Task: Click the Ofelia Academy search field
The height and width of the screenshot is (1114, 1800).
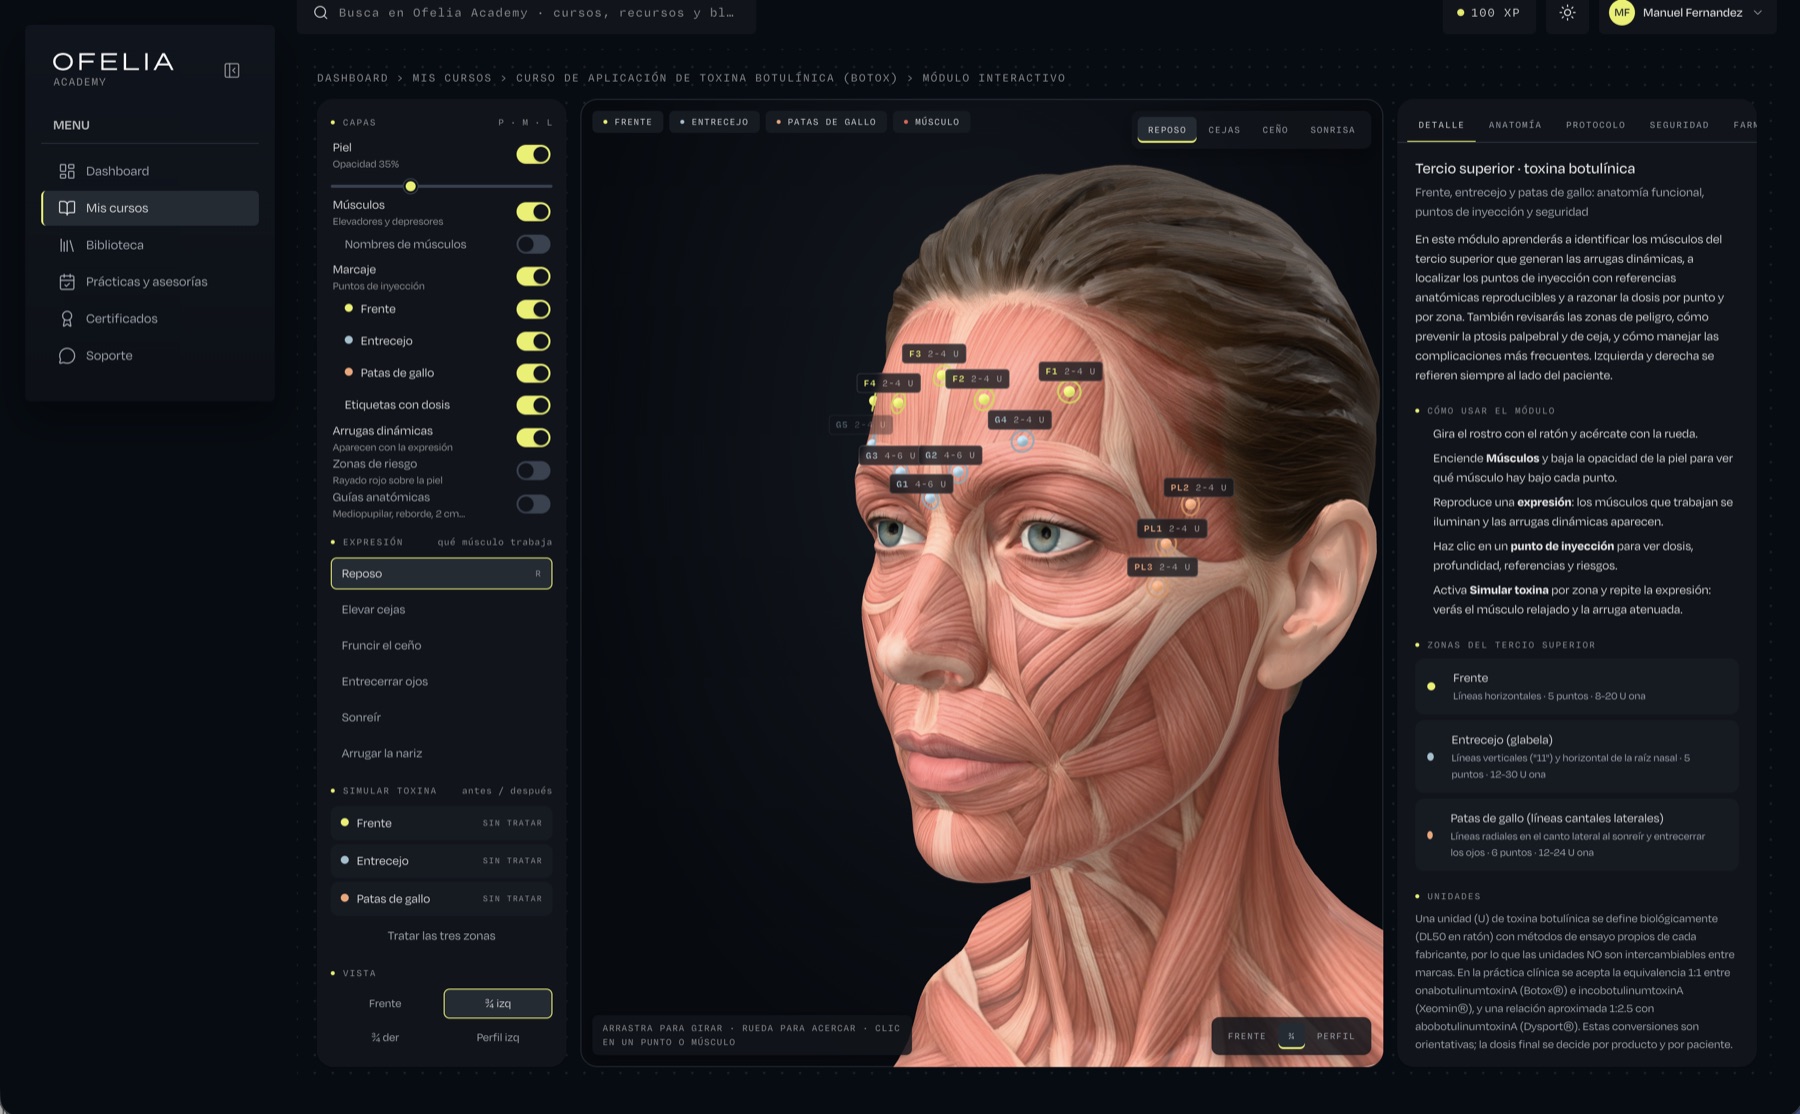Action: click(526, 13)
